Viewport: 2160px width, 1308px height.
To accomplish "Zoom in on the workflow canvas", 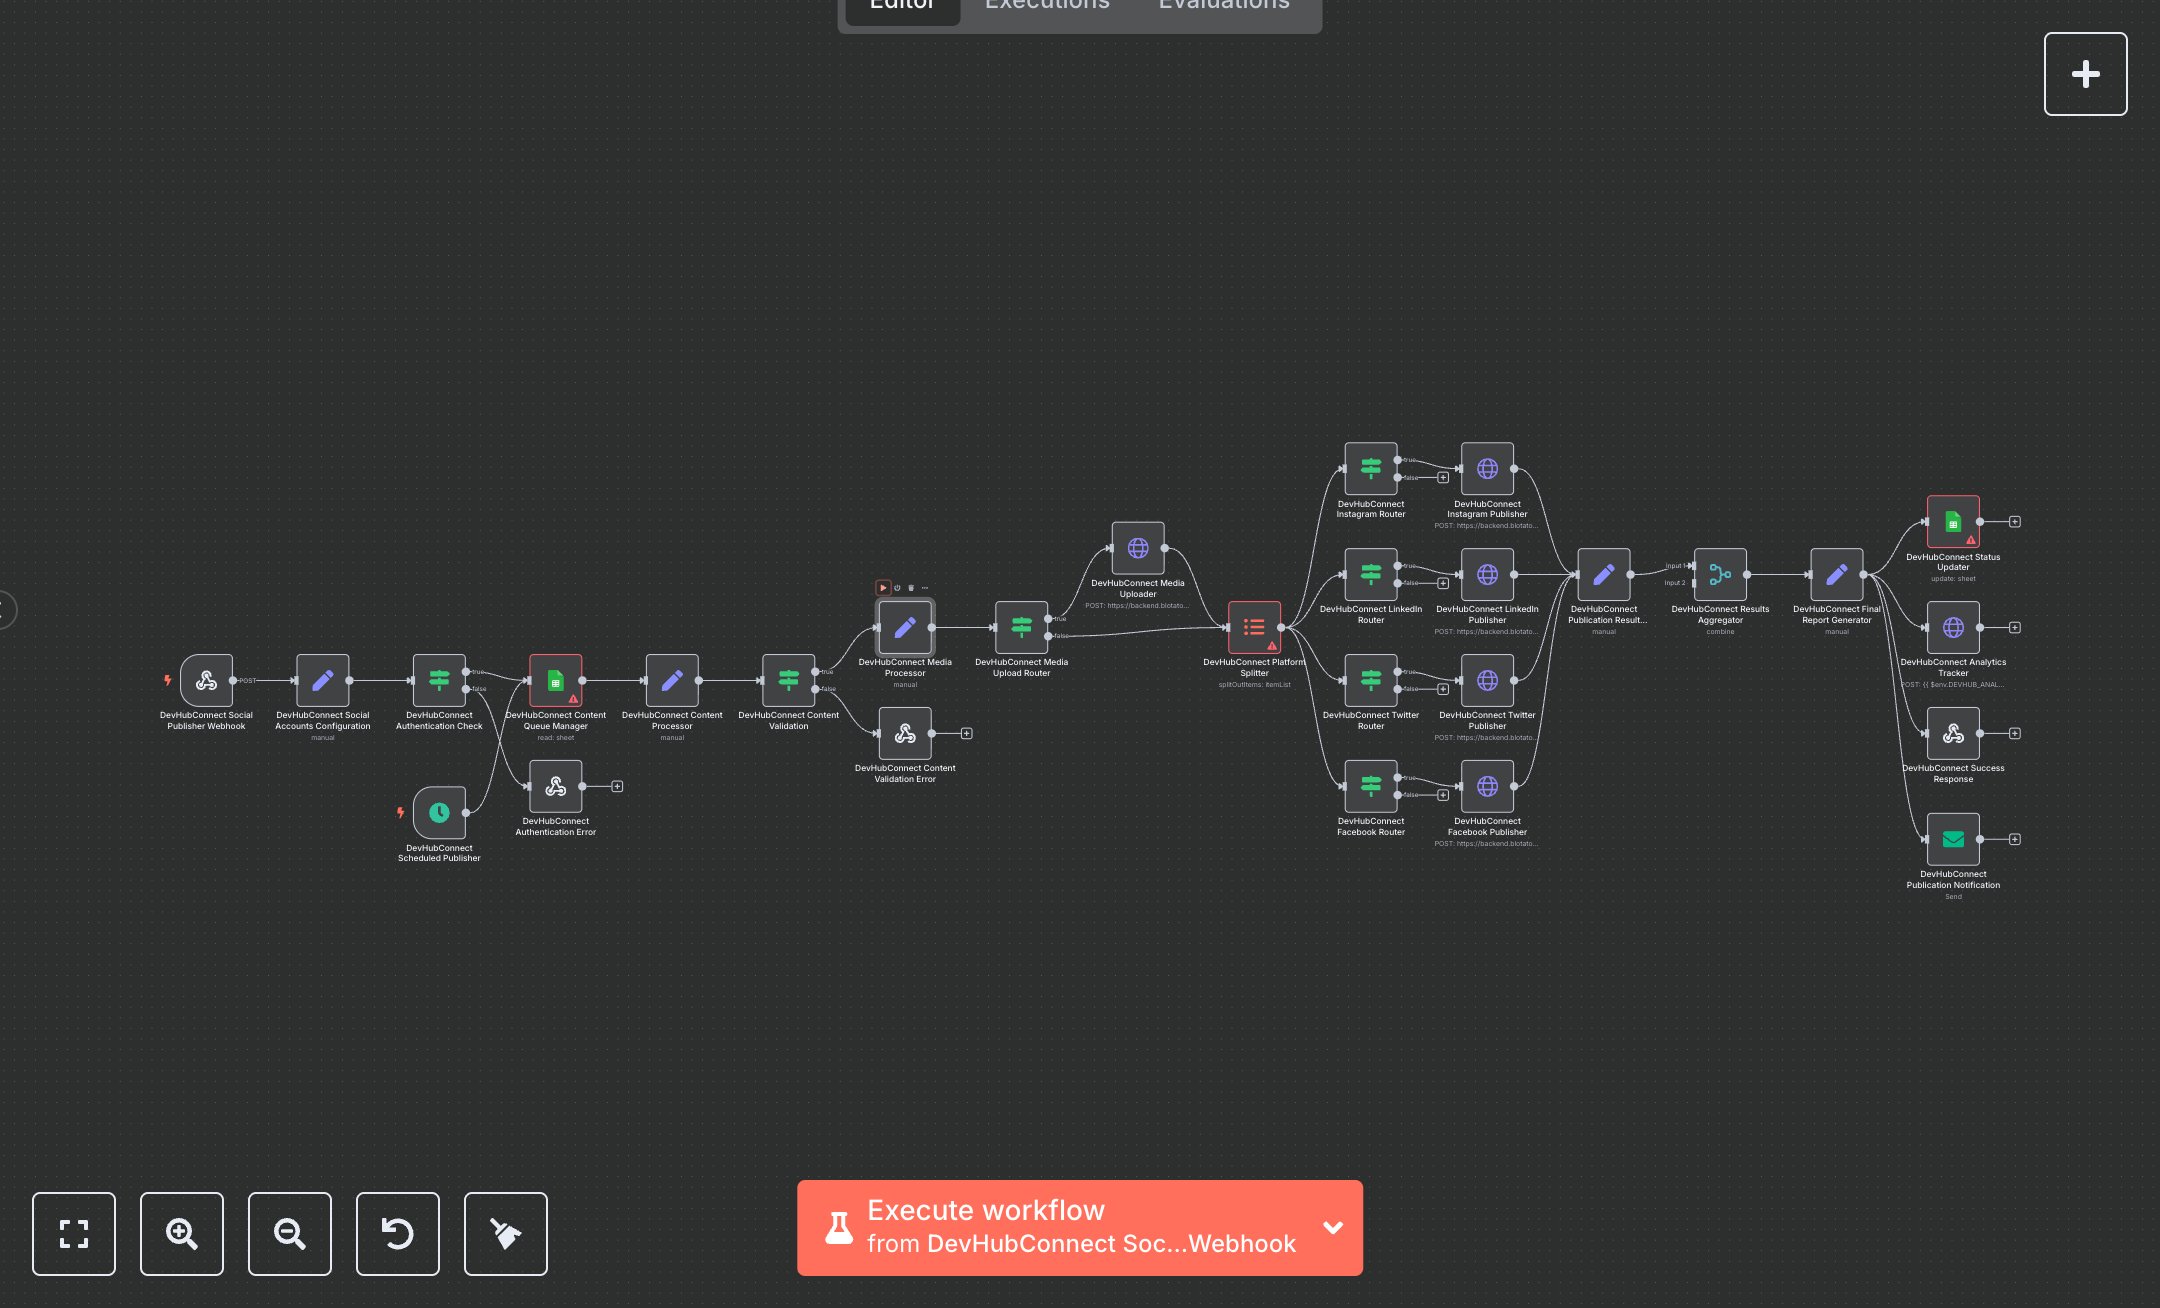I will click(x=181, y=1233).
